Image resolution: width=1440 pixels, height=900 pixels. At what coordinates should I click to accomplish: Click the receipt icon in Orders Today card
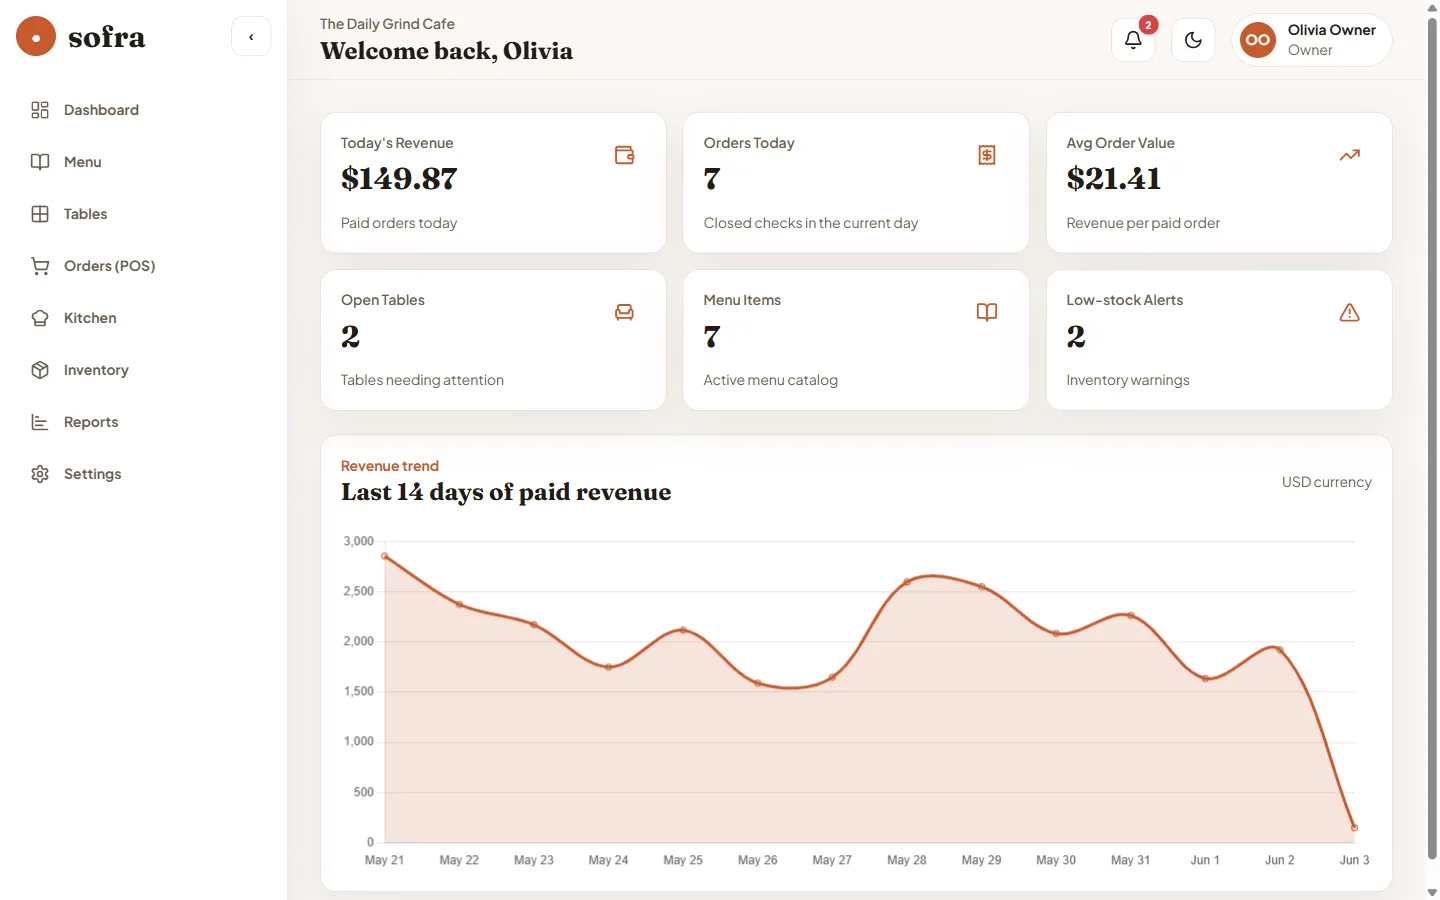coord(987,155)
